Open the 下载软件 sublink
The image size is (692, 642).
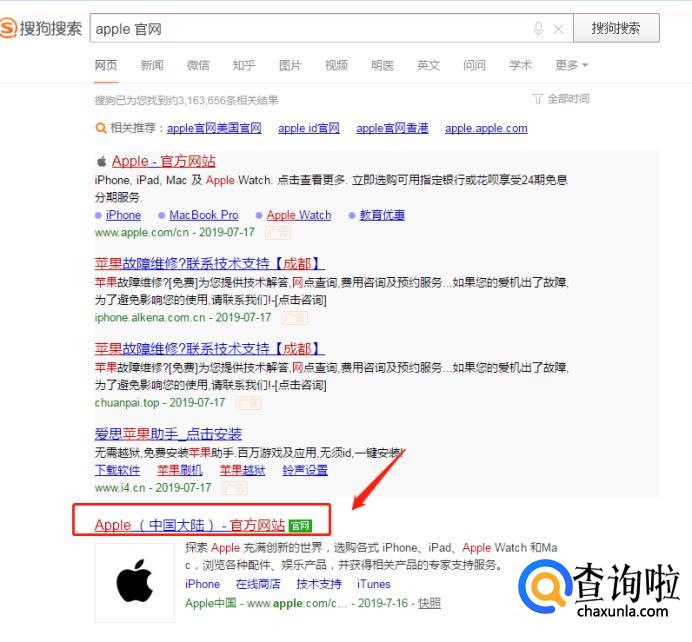(117, 470)
